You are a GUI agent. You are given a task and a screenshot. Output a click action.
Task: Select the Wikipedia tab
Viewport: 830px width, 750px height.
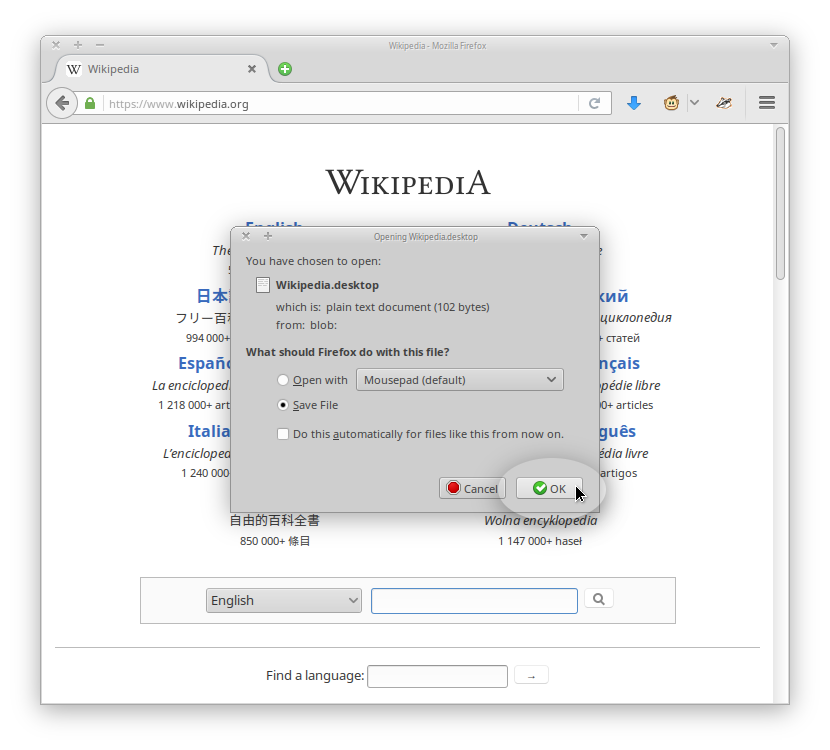(x=161, y=69)
